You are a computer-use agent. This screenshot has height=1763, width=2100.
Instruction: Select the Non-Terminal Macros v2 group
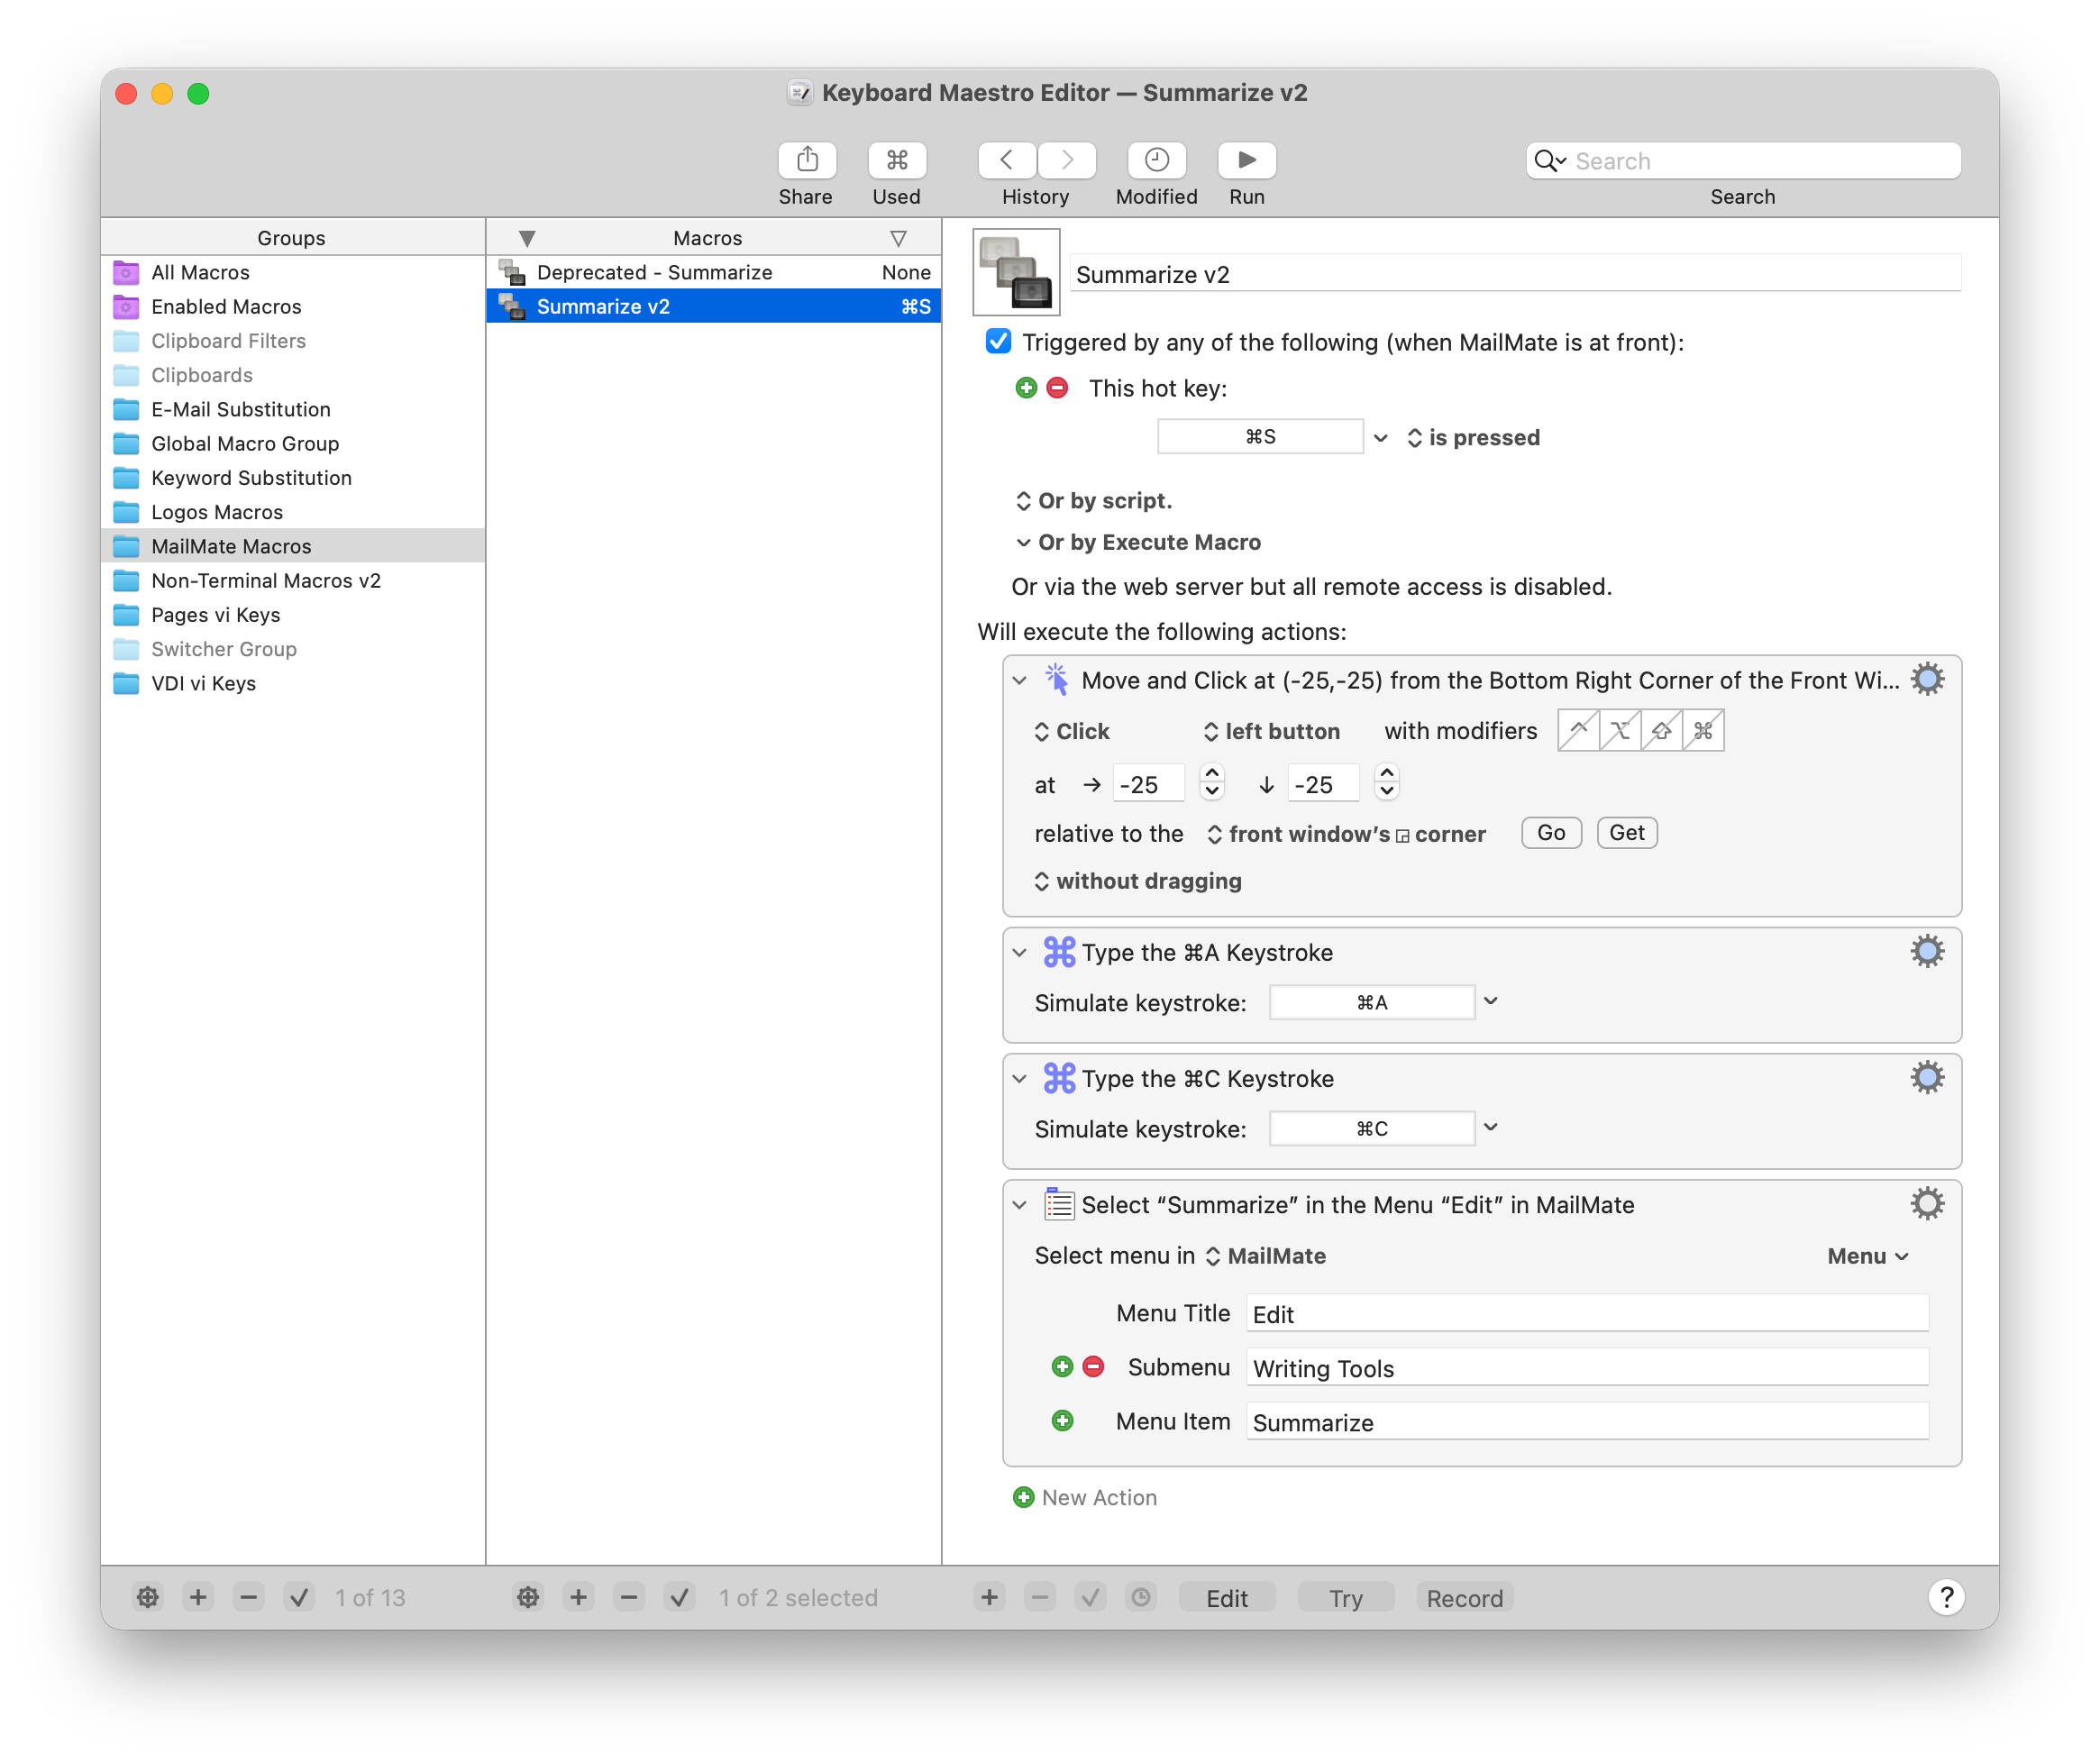[x=266, y=581]
